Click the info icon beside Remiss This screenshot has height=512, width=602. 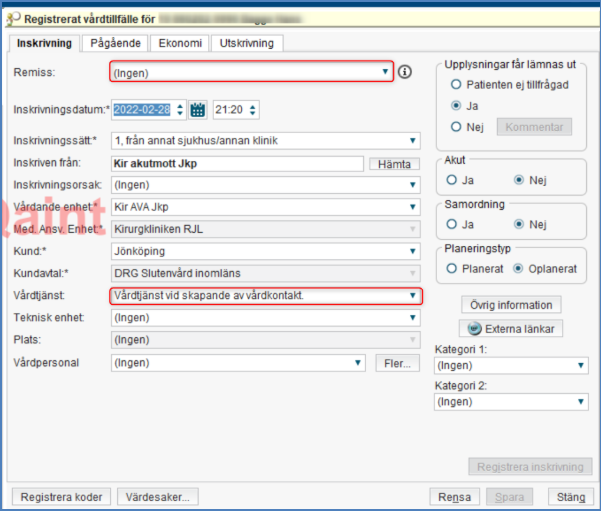click(x=405, y=72)
